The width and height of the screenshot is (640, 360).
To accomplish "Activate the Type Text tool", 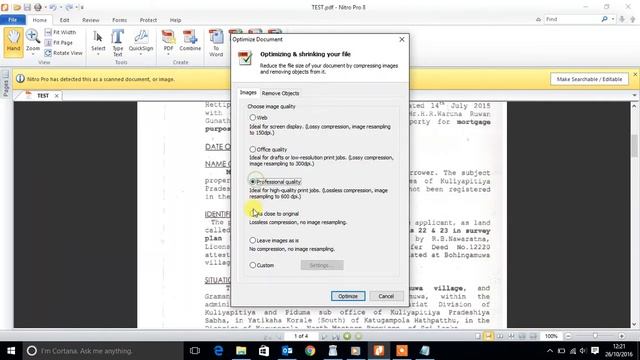I will (x=118, y=42).
